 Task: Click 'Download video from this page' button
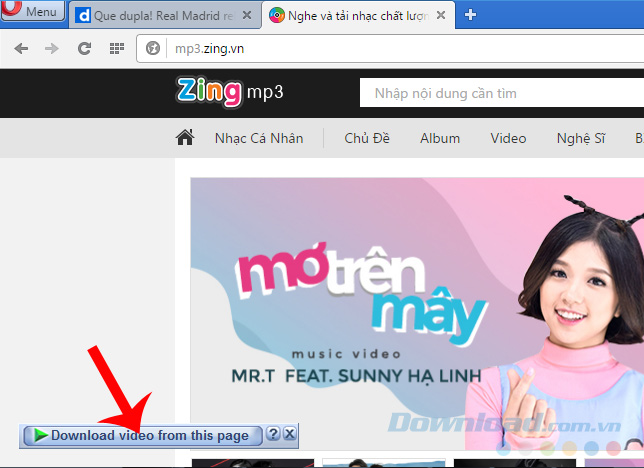click(143, 436)
